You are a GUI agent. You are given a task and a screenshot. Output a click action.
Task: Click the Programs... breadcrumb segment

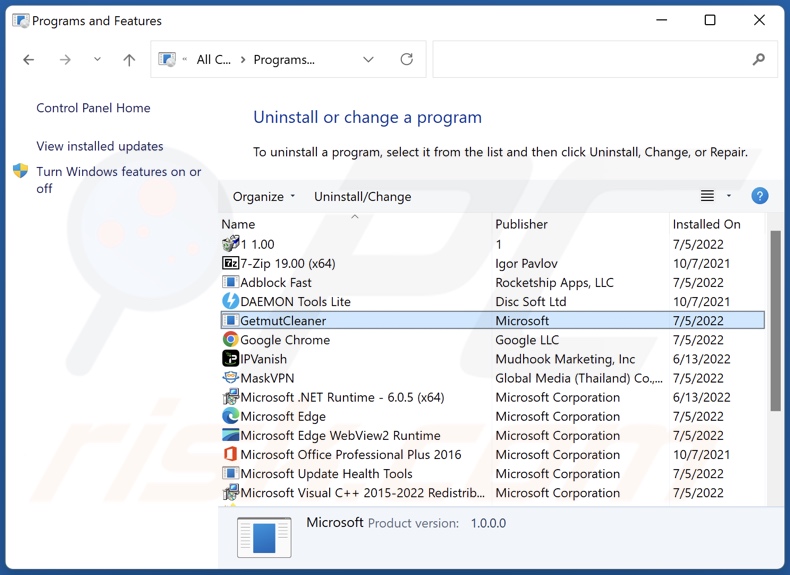coord(284,59)
